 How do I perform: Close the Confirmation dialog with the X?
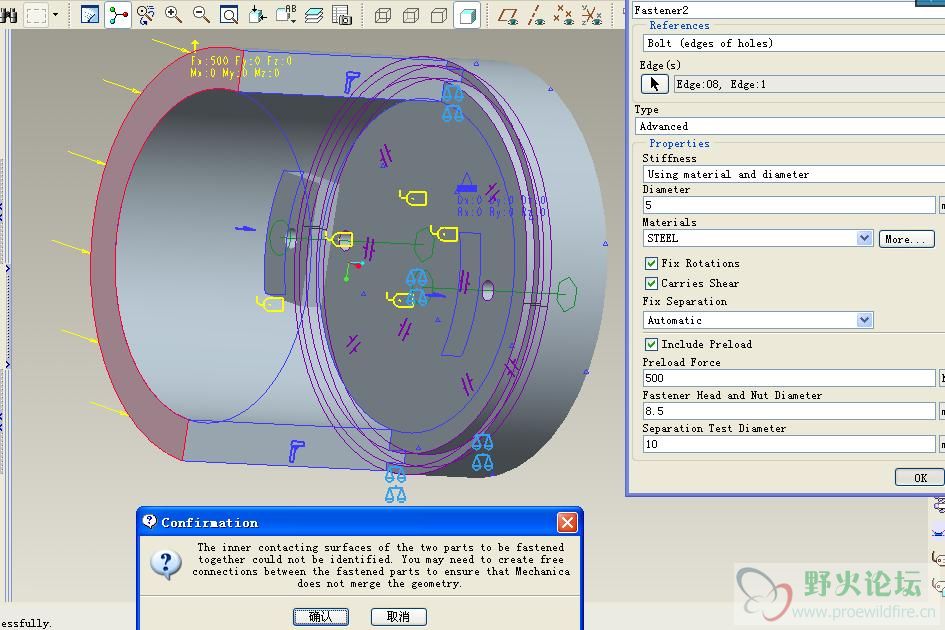point(567,522)
